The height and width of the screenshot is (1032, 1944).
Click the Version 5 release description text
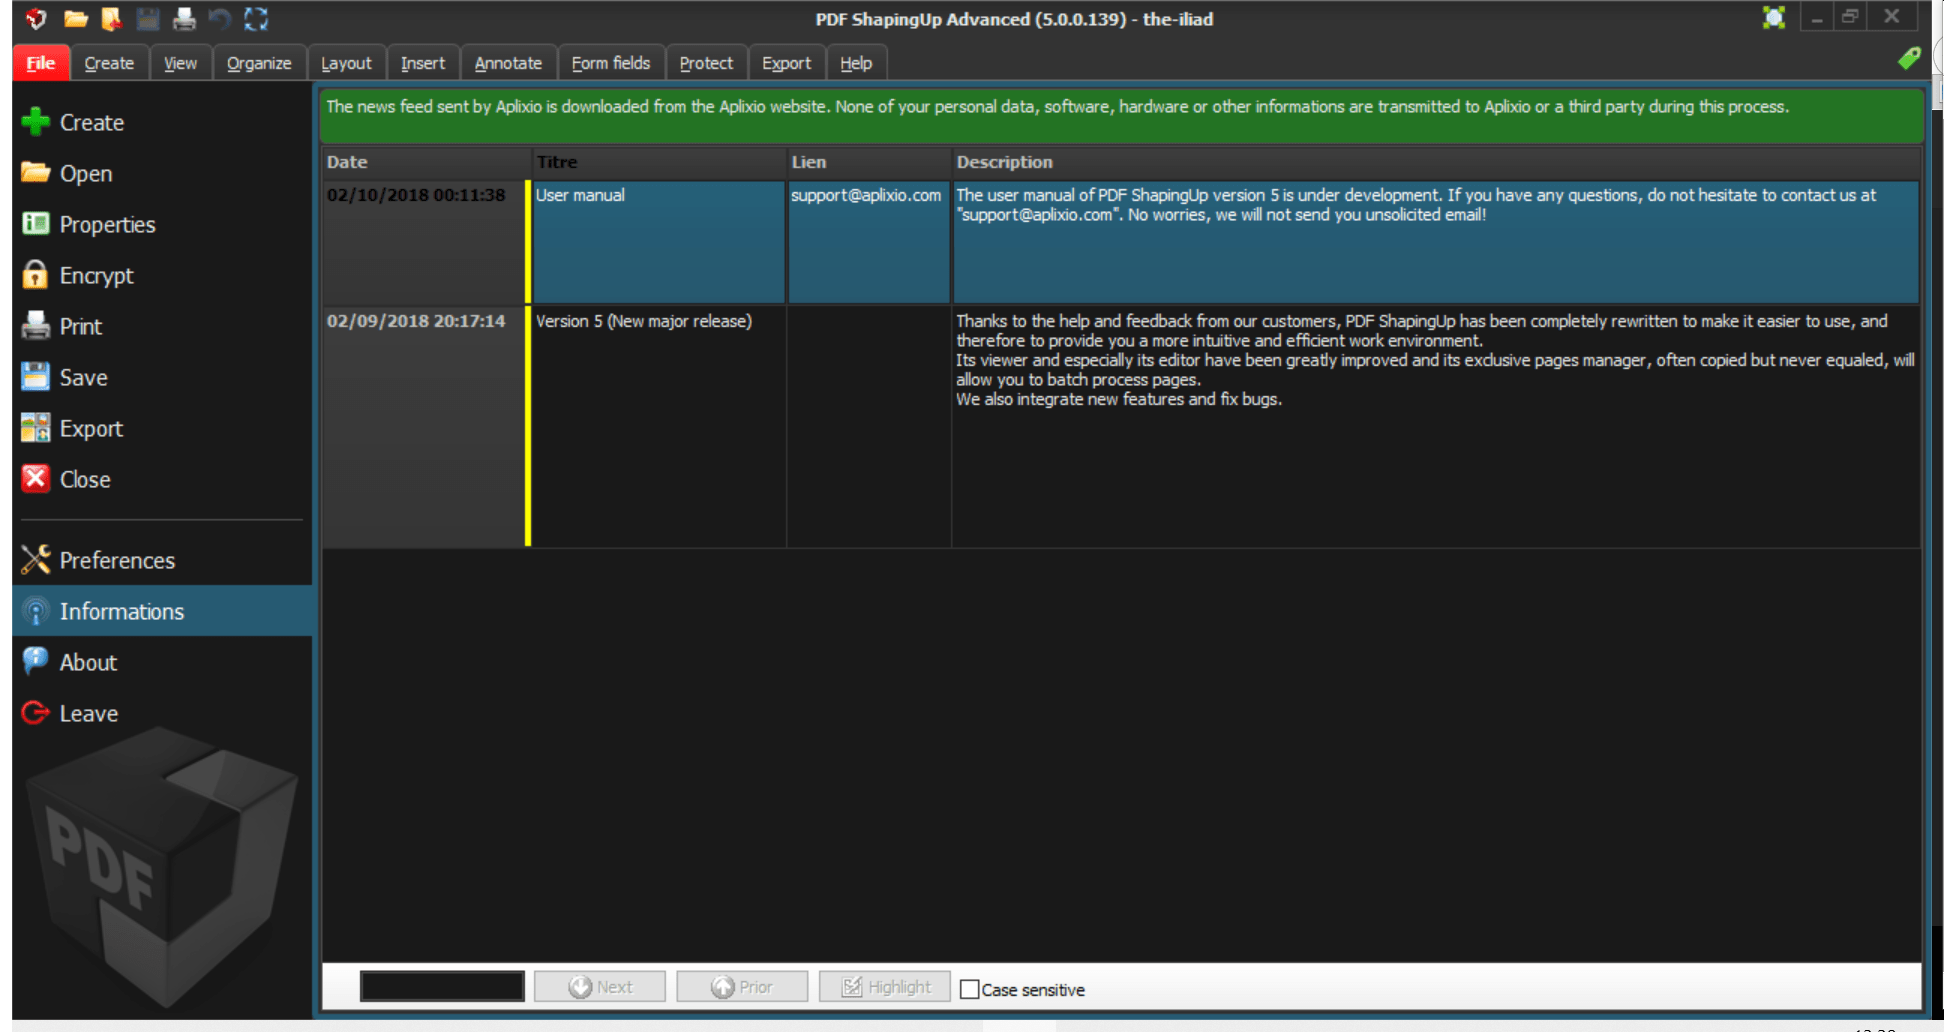[x=1435, y=360]
